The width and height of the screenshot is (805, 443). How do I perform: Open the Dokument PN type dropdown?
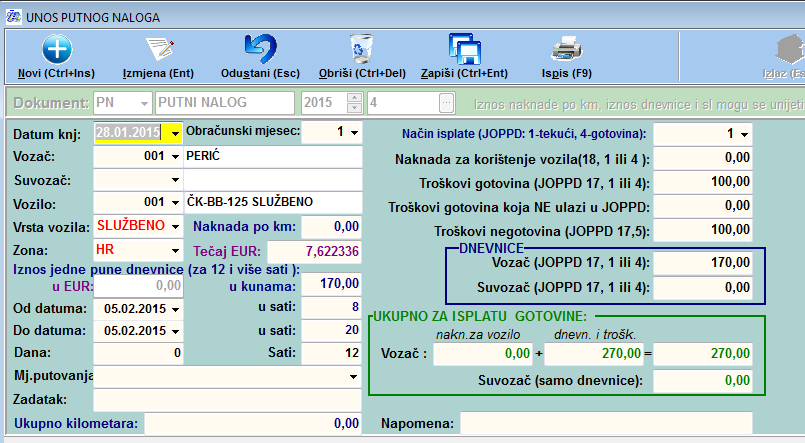[144, 104]
